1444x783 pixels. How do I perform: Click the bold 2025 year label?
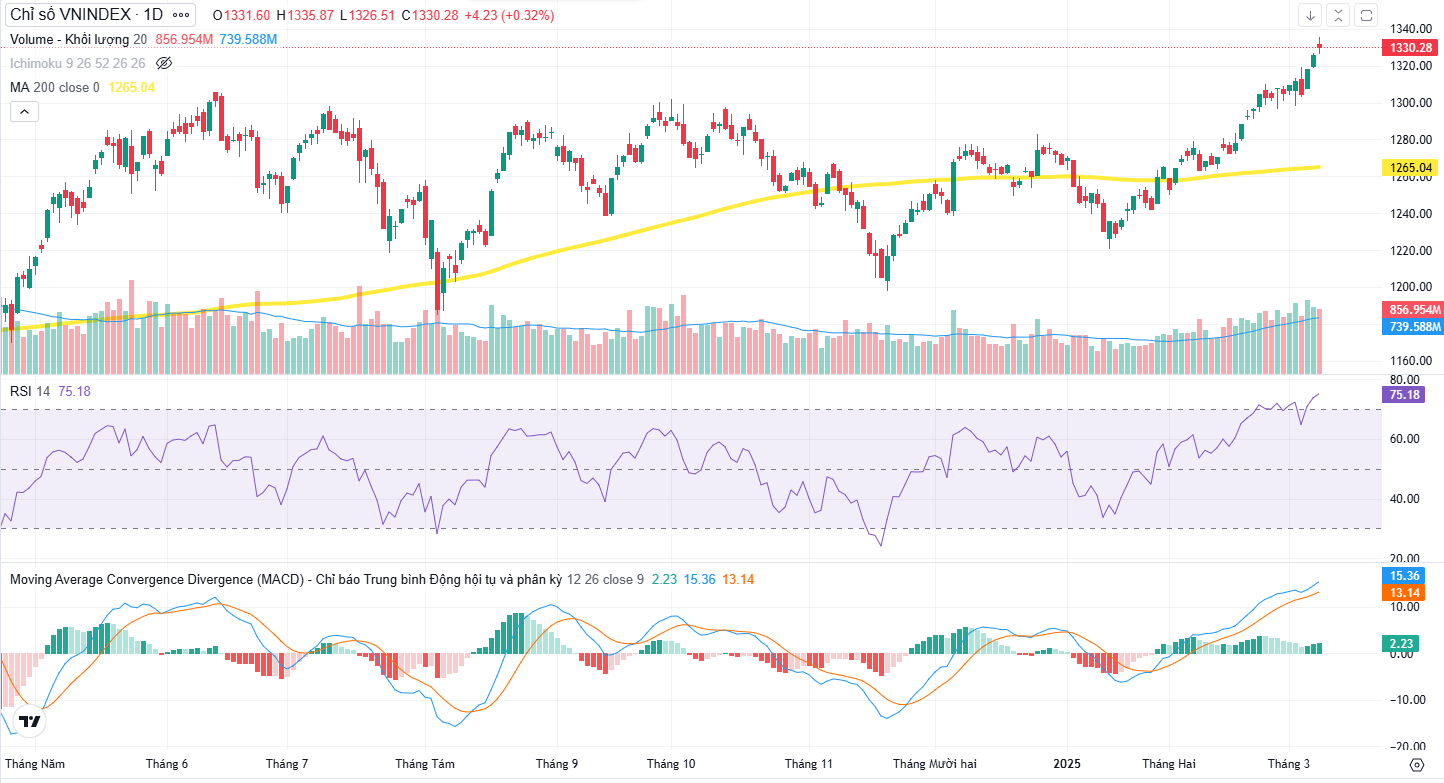(x=1067, y=764)
